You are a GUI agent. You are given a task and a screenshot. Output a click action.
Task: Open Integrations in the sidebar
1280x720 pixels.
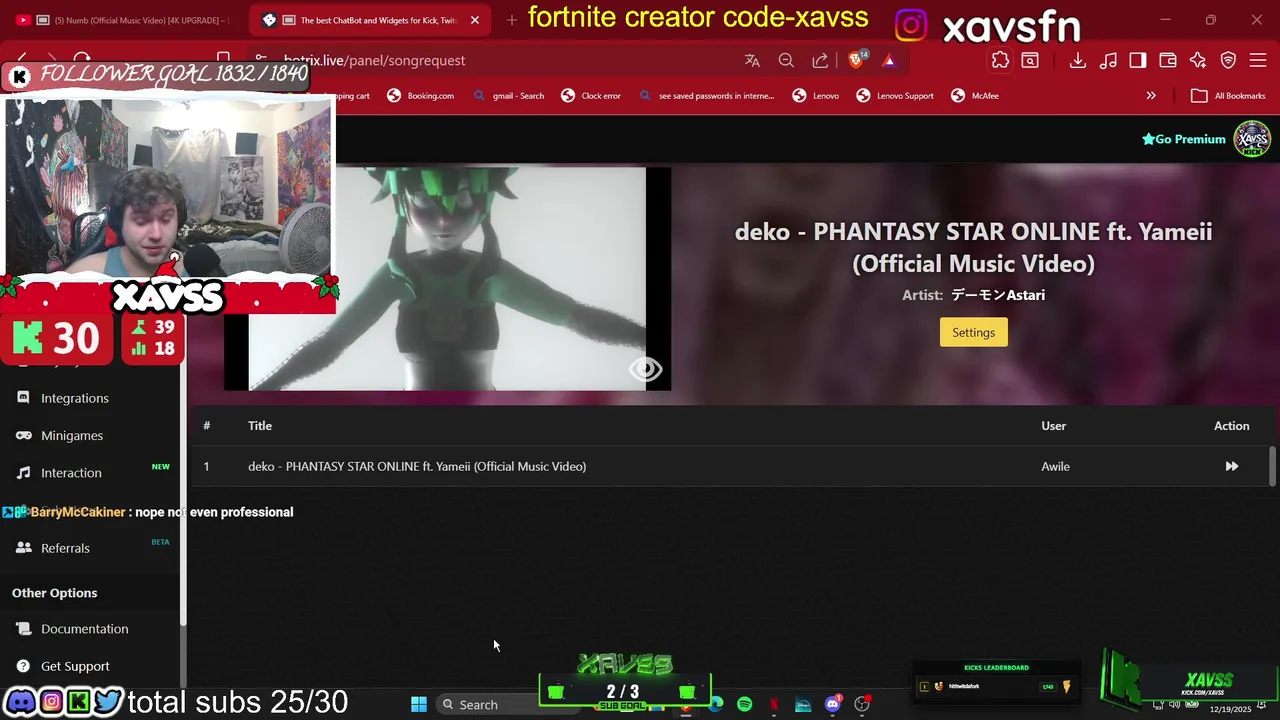click(x=75, y=398)
